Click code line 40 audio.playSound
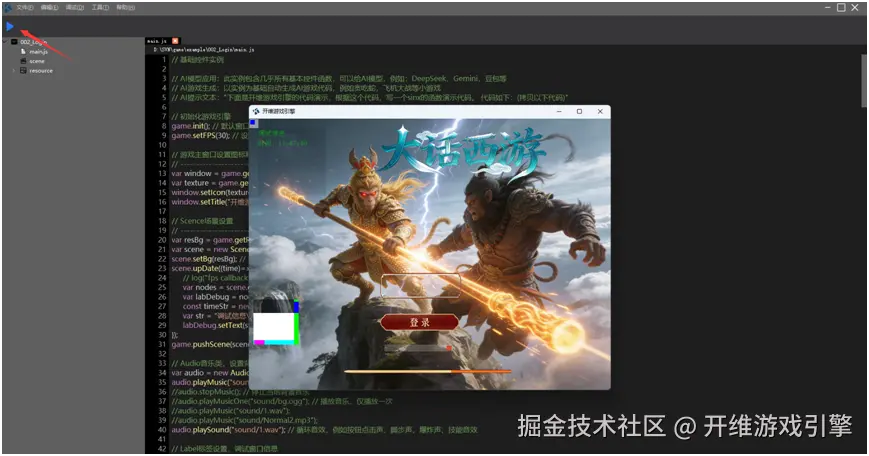 pos(324,430)
